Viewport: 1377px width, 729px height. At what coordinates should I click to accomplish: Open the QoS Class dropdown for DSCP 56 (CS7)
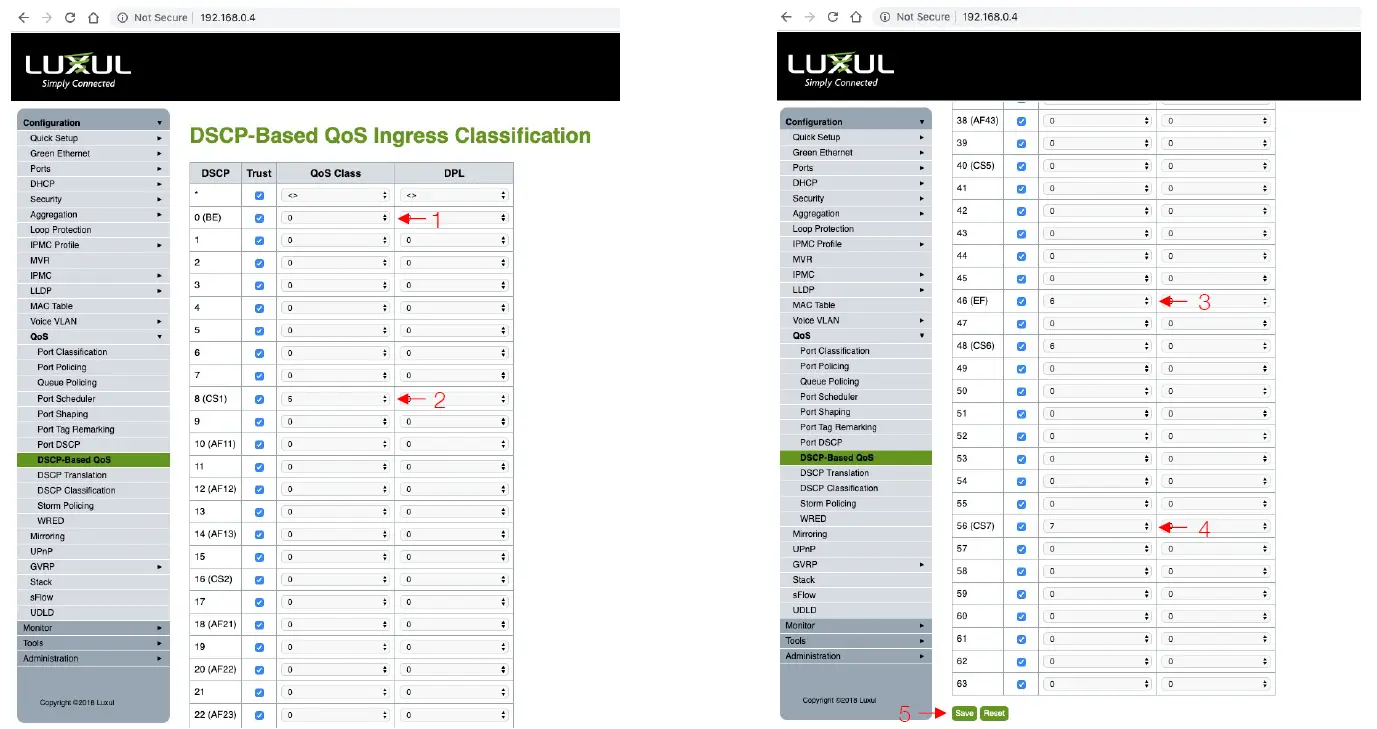[1097, 525]
